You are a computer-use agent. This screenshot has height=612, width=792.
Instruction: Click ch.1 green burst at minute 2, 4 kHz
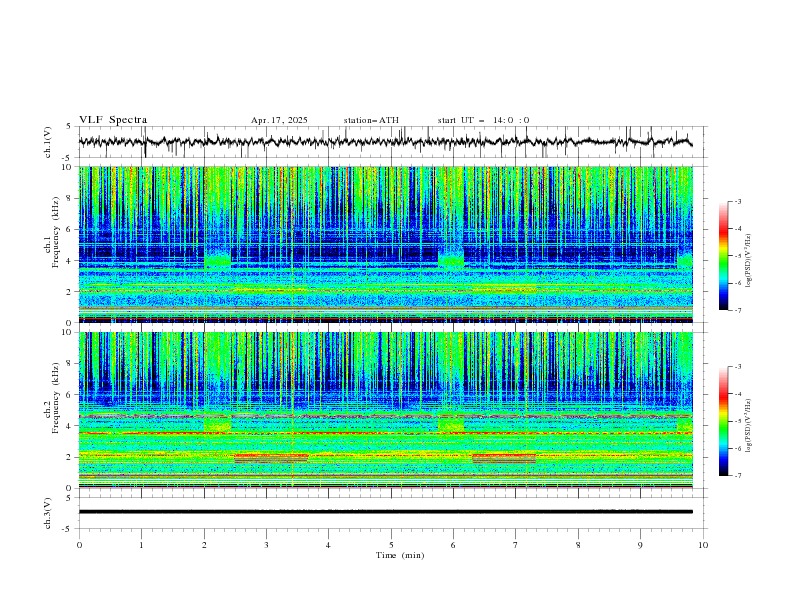coord(218,261)
